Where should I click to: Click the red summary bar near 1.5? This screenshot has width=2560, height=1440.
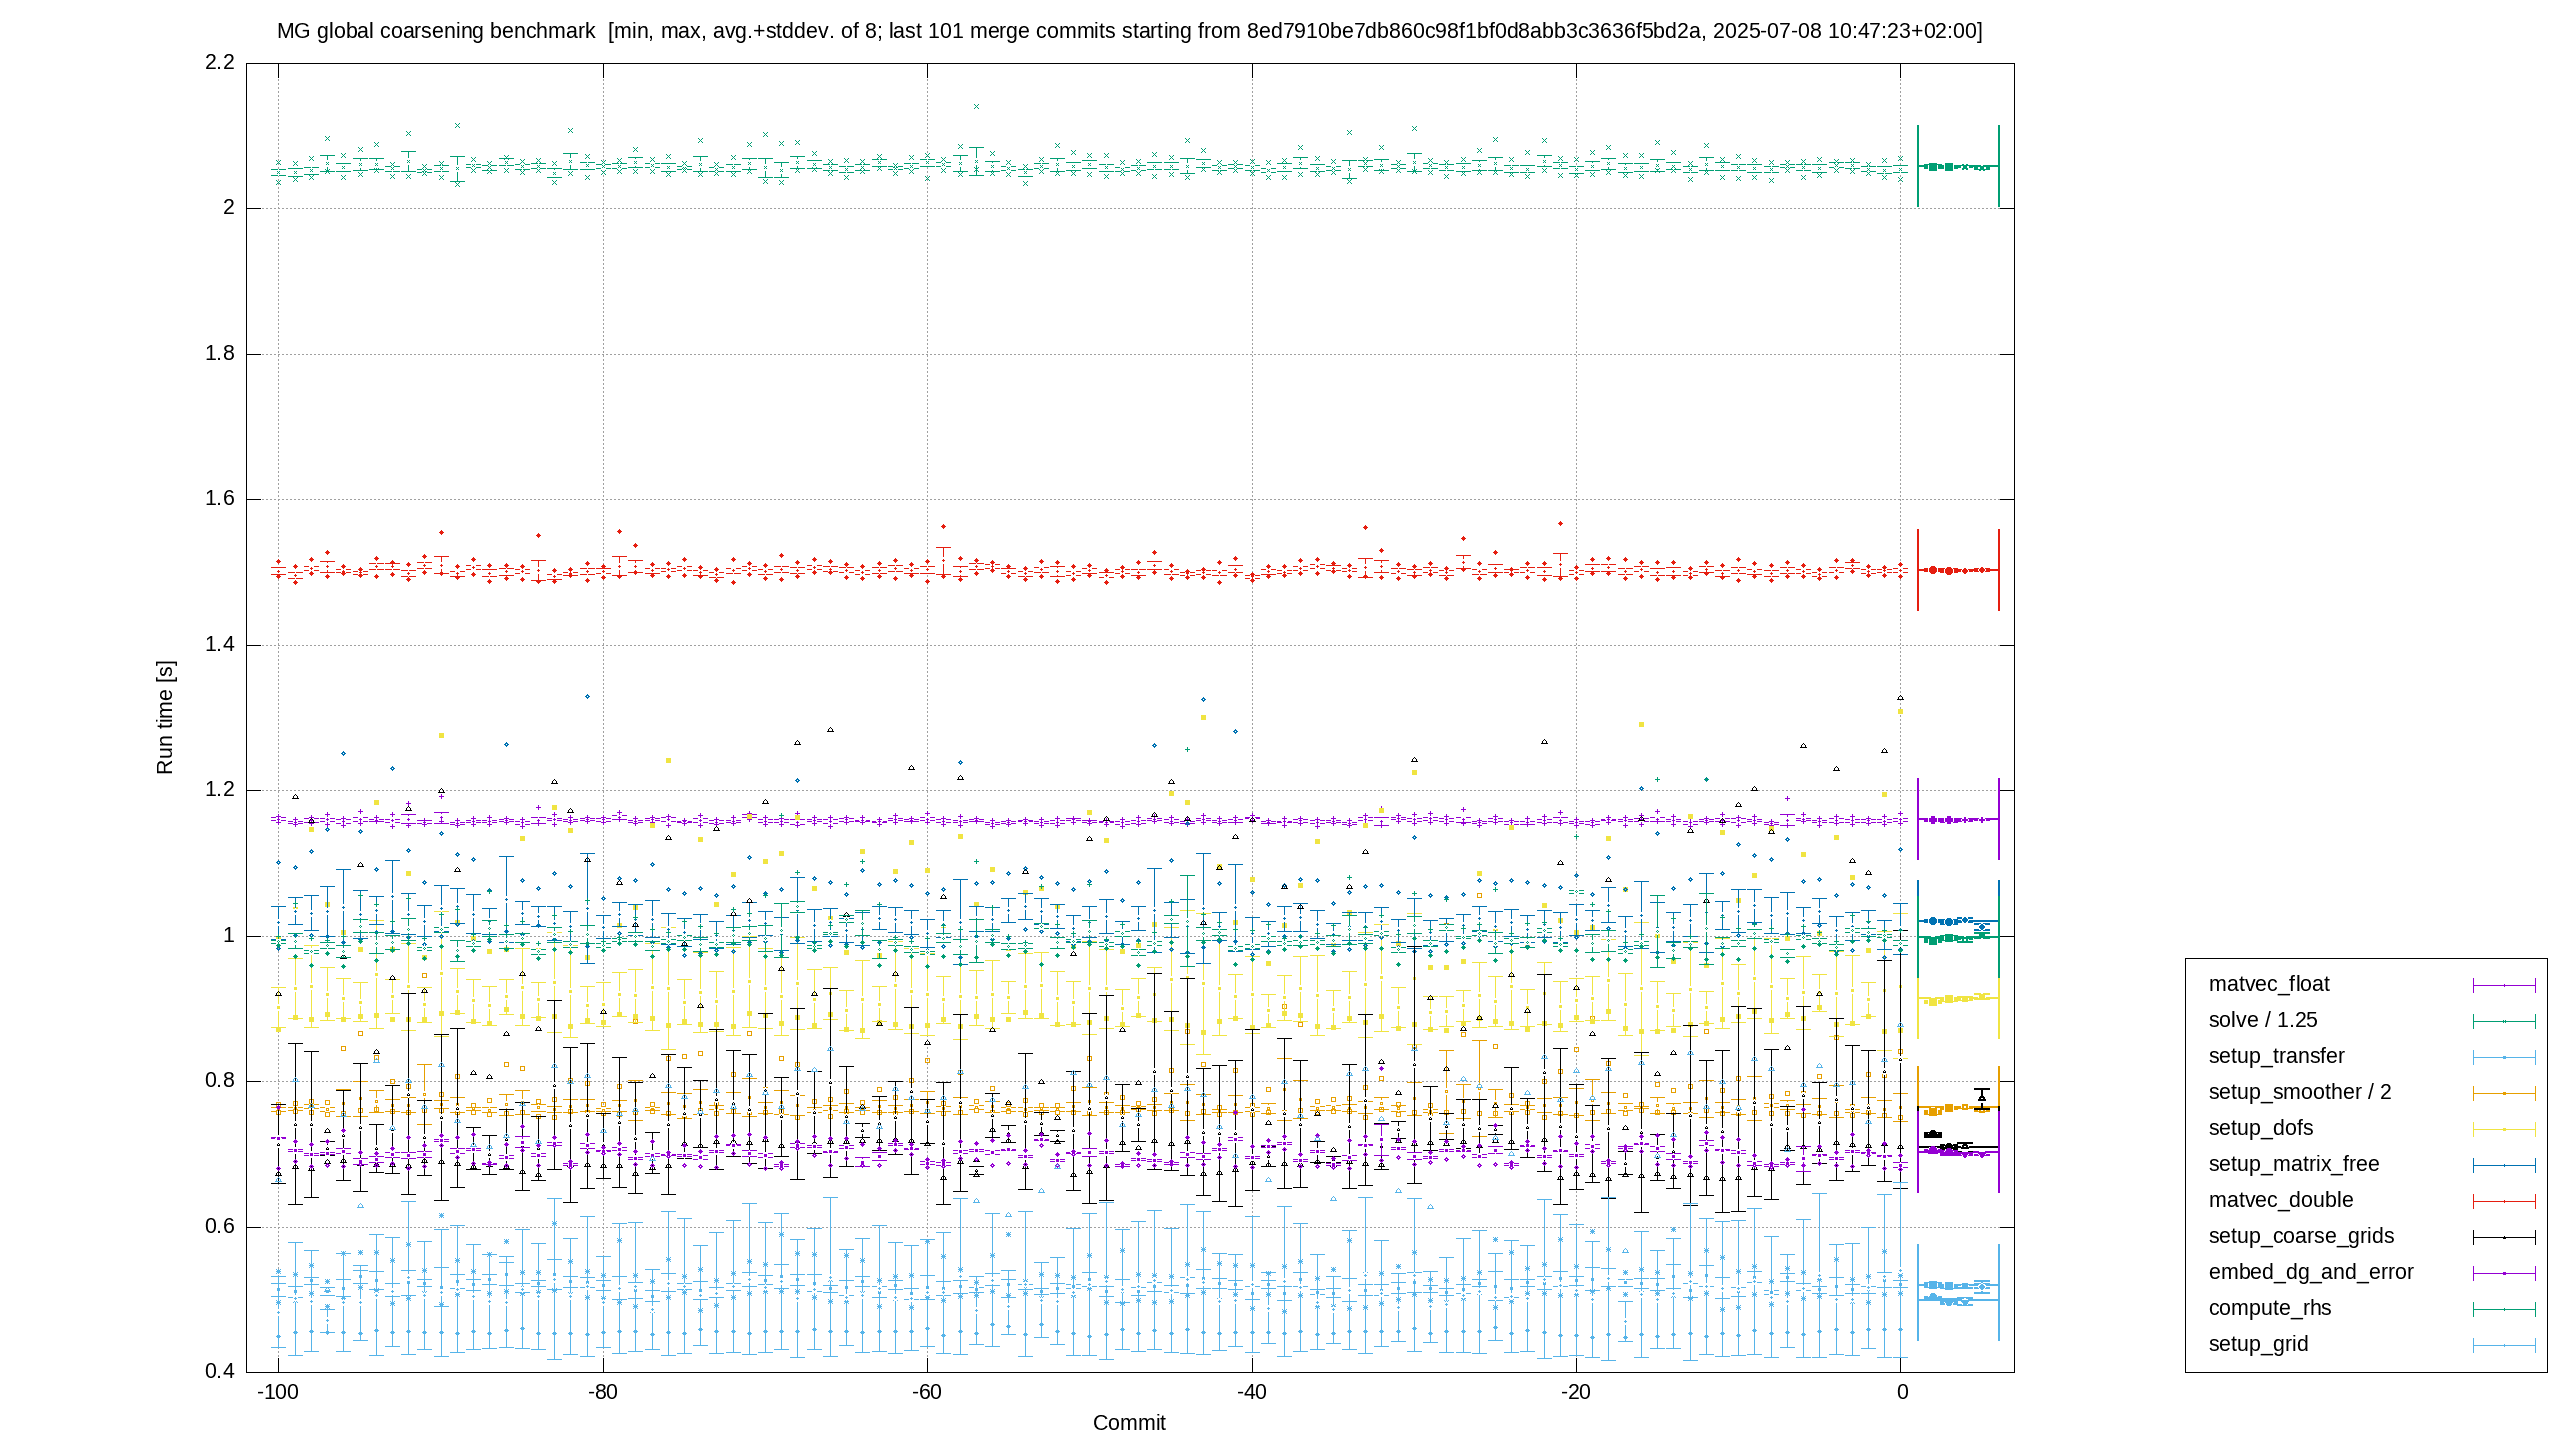(1958, 570)
